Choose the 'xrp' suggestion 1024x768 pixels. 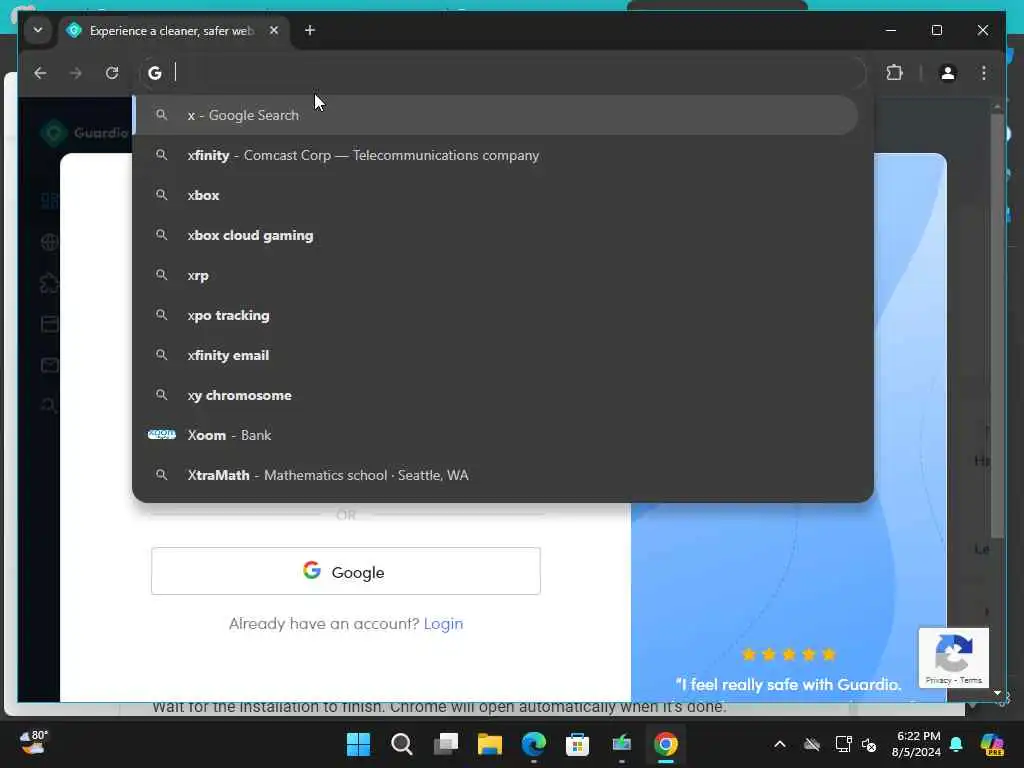click(x=496, y=275)
